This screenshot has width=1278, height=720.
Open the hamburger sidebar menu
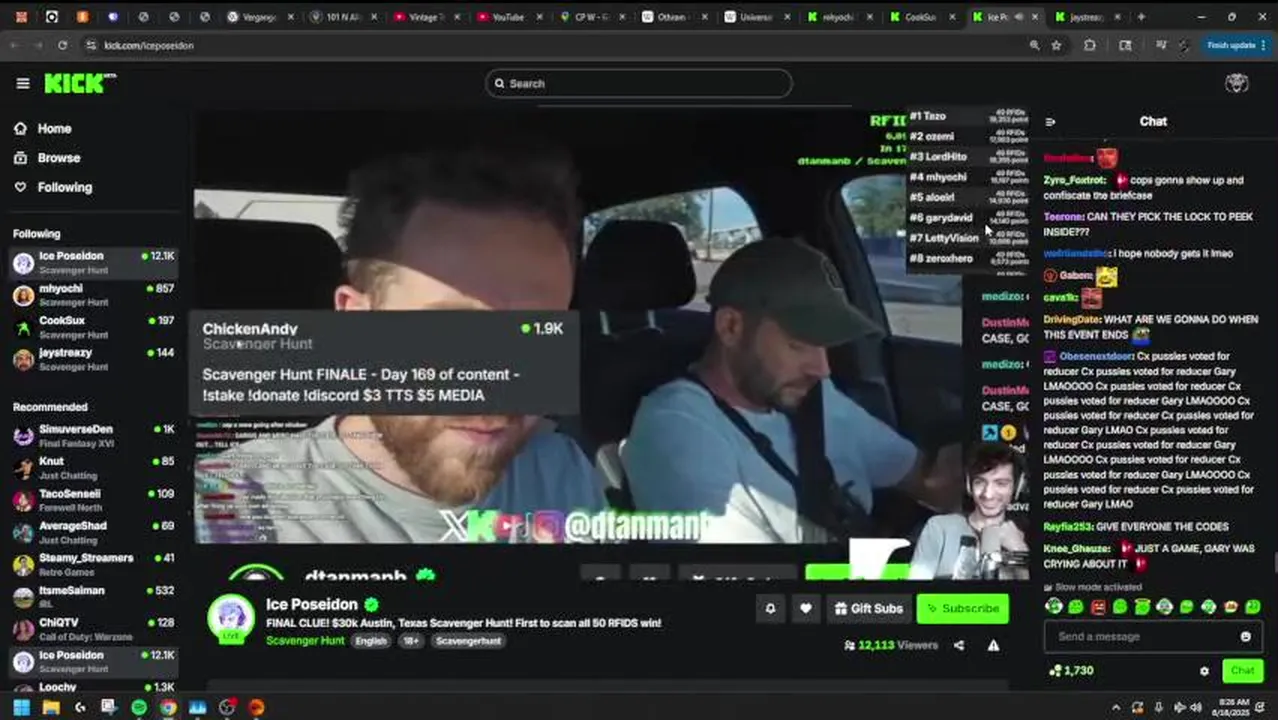(x=22, y=84)
